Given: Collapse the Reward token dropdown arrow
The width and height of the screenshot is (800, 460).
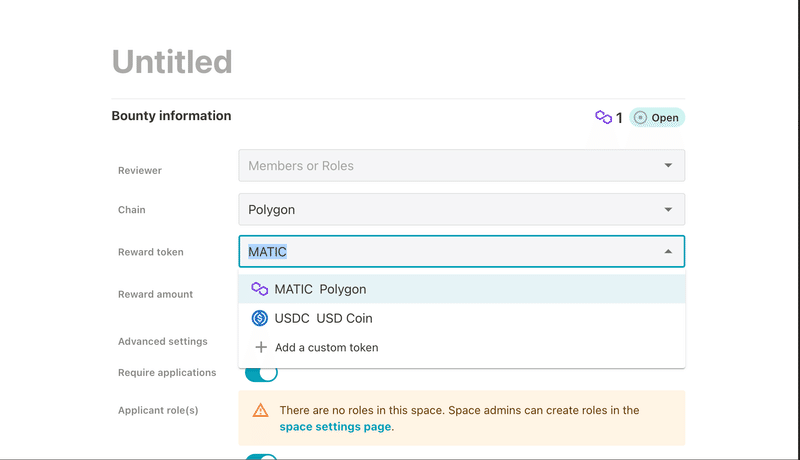Looking at the screenshot, I should [x=668, y=251].
